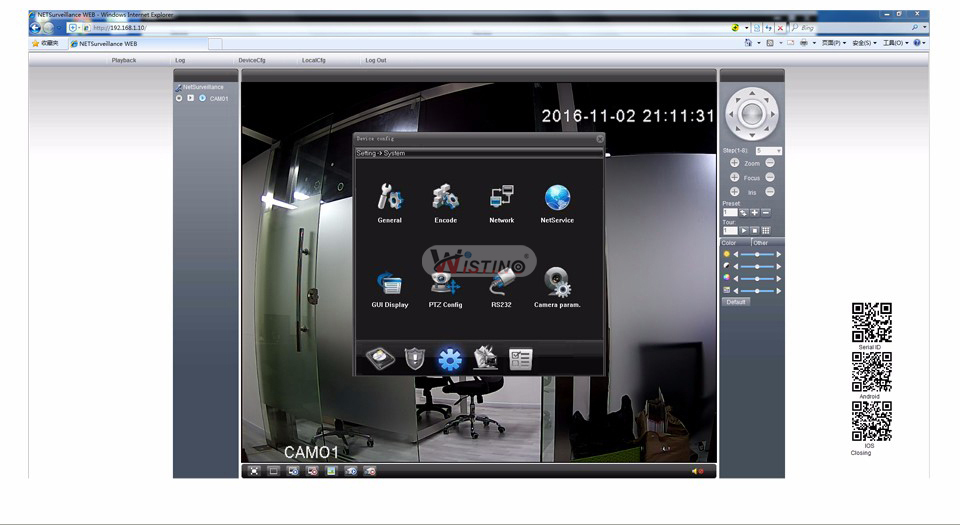Select CAM01 in the device tree

tap(219, 98)
